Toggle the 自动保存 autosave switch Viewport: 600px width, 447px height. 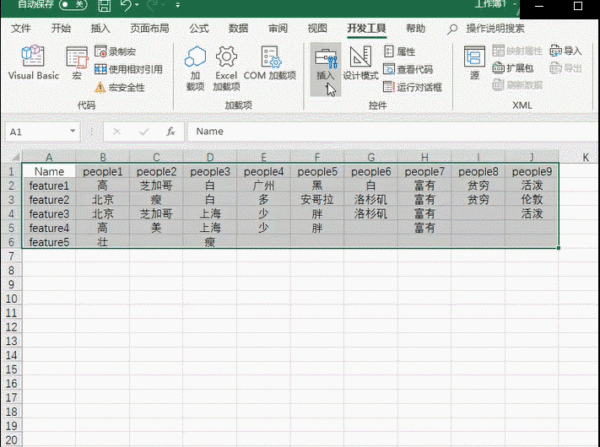point(73,5)
